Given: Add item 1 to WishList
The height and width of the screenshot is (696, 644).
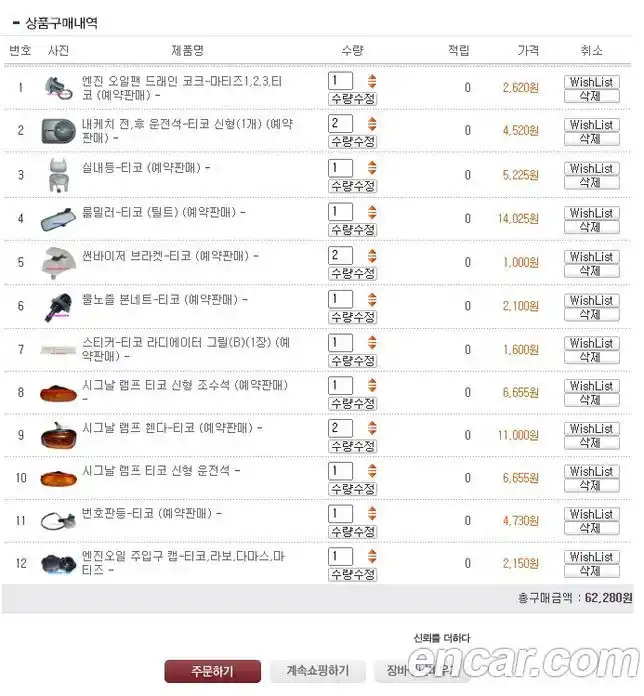Looking at the screenshot, I should tap(591, 81).
